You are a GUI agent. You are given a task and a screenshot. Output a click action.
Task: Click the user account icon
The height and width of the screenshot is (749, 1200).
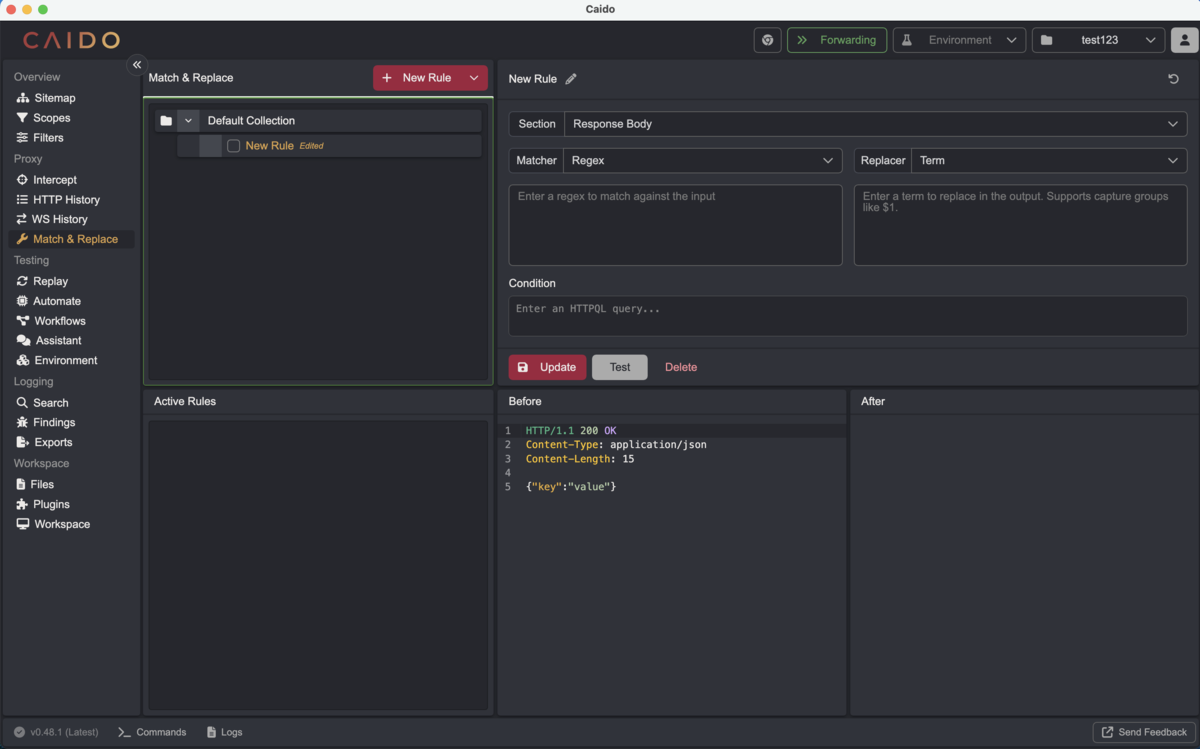pyautogui.click(x=1185, y=40)
